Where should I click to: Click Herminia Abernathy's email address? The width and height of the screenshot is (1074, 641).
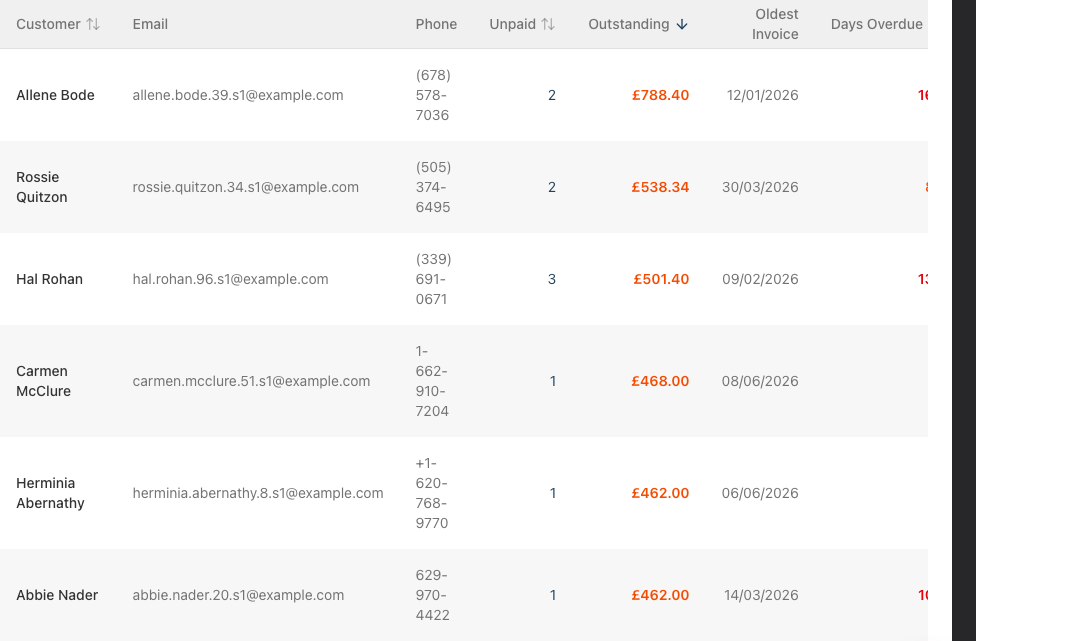258,493
